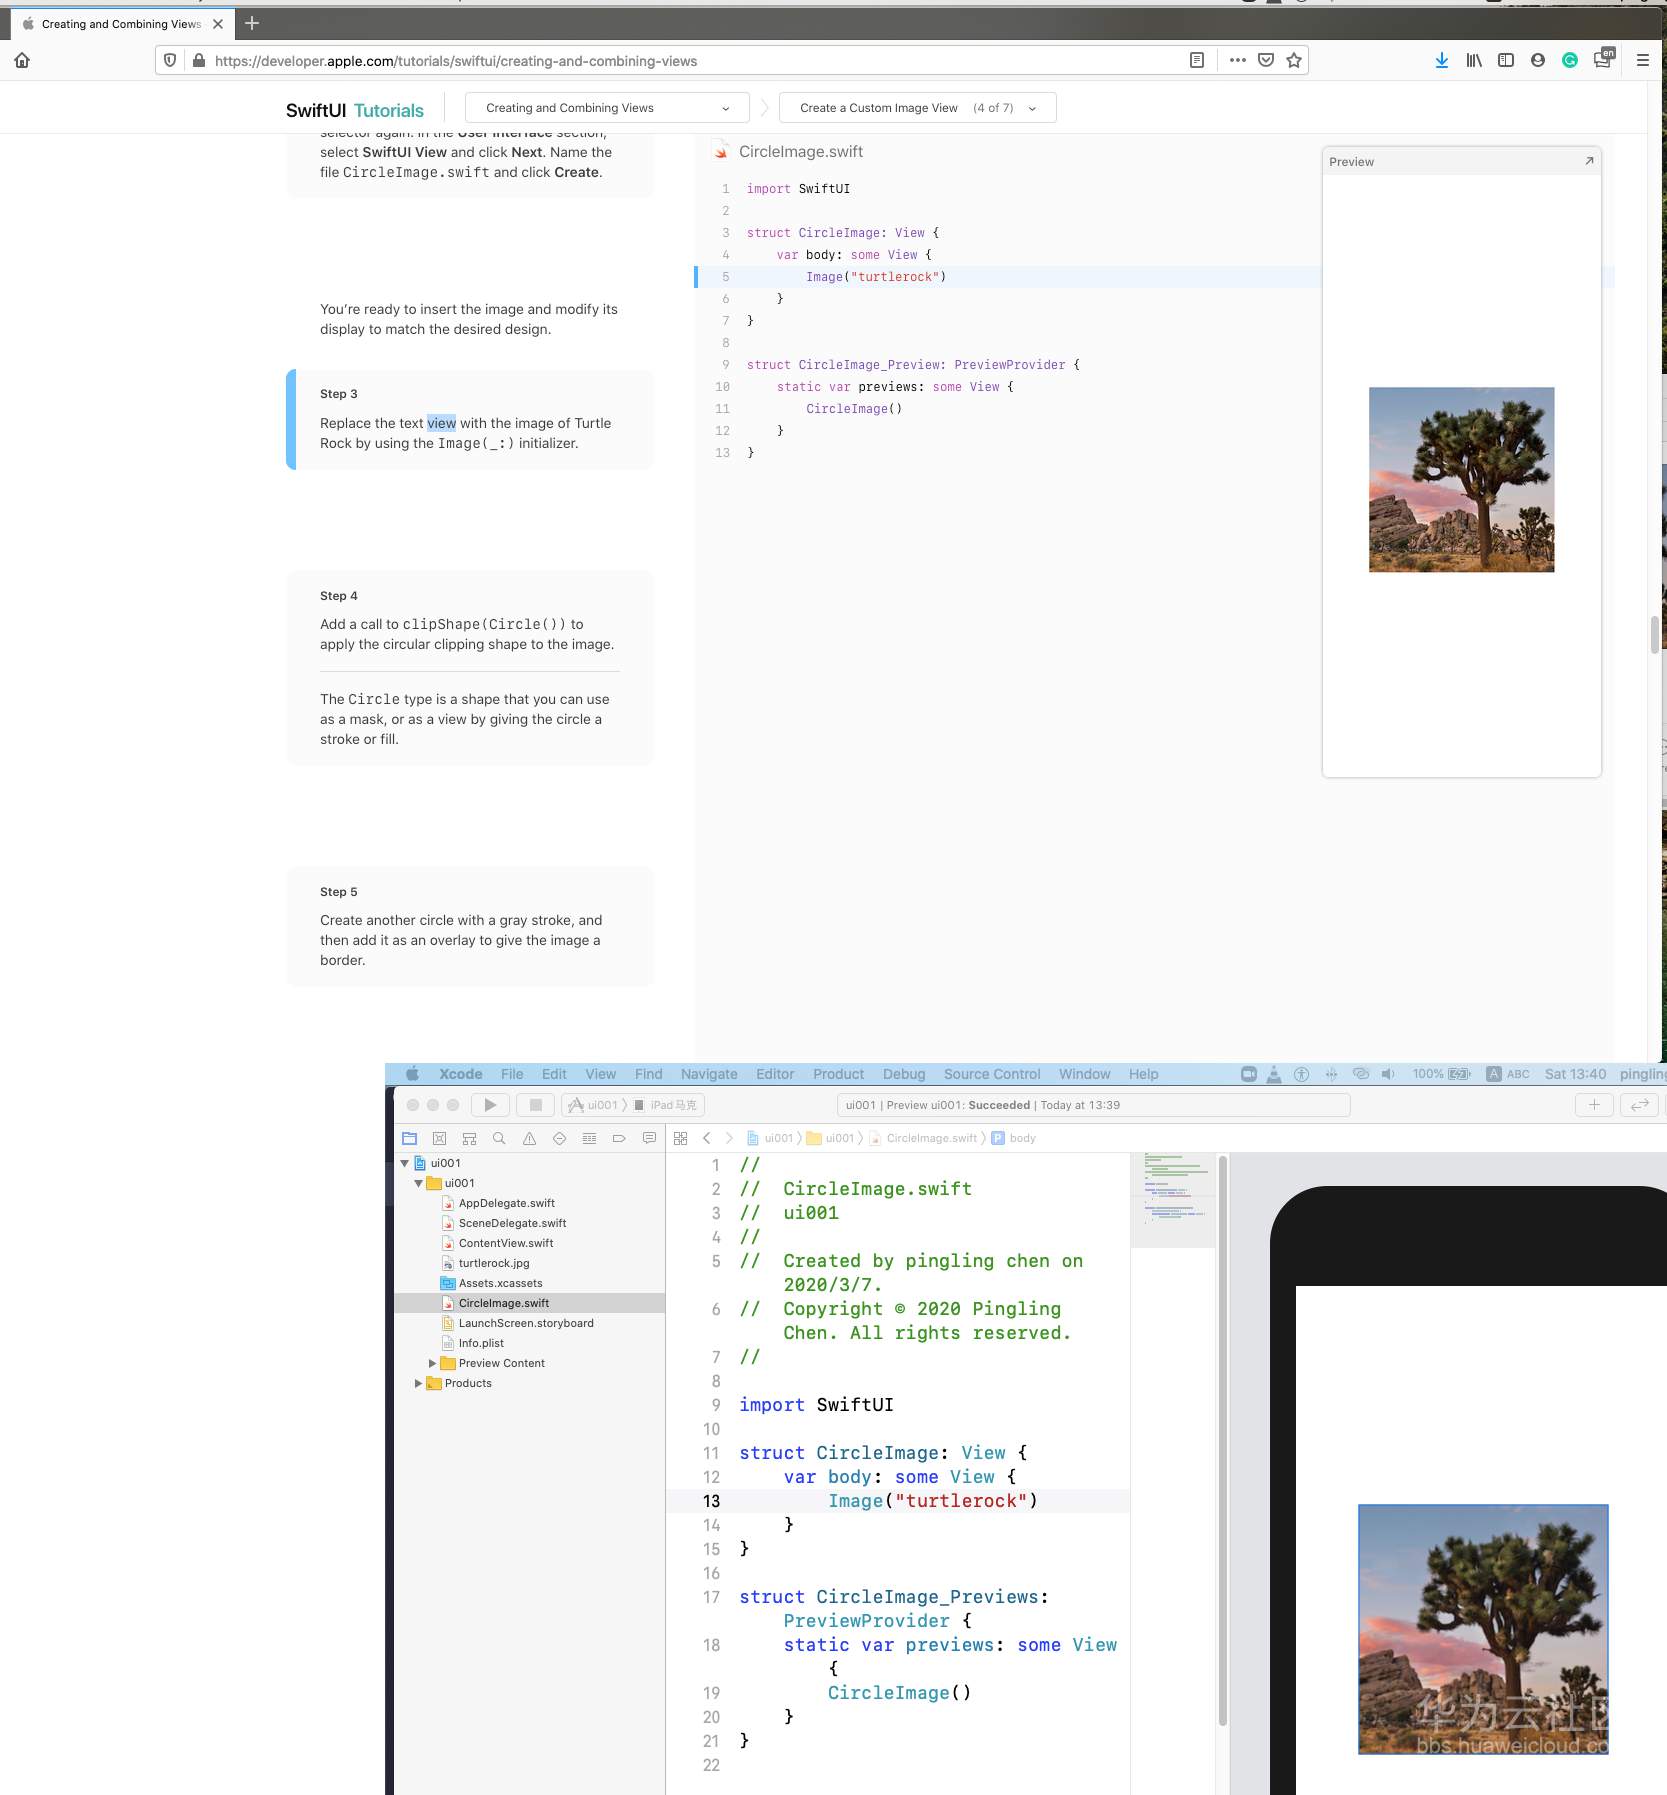Go forward in Xcode editor history
Image resolution: width=1667 pixels, height=1795 pixels.
point(729,1138)
